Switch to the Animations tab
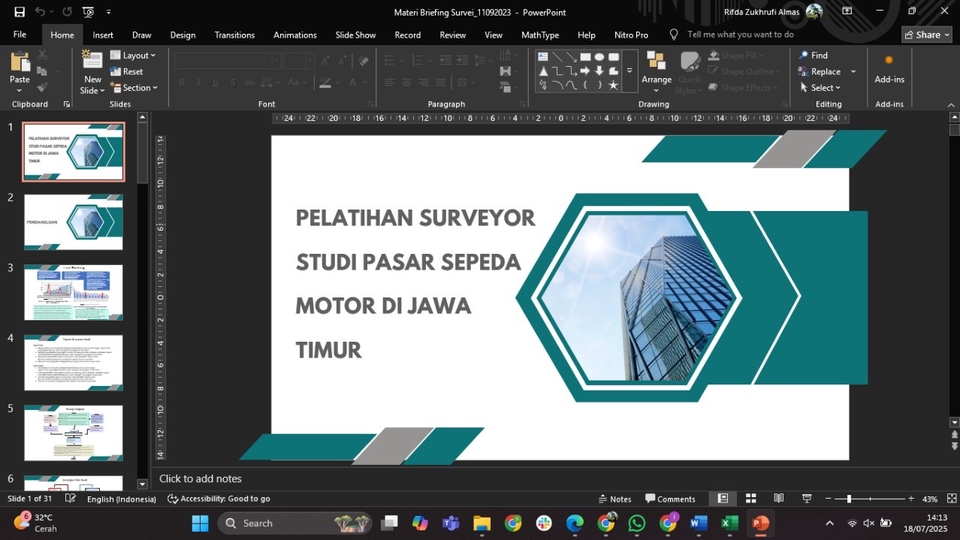The height and width of the screenshot is (540, 960). tap(295, 35)
